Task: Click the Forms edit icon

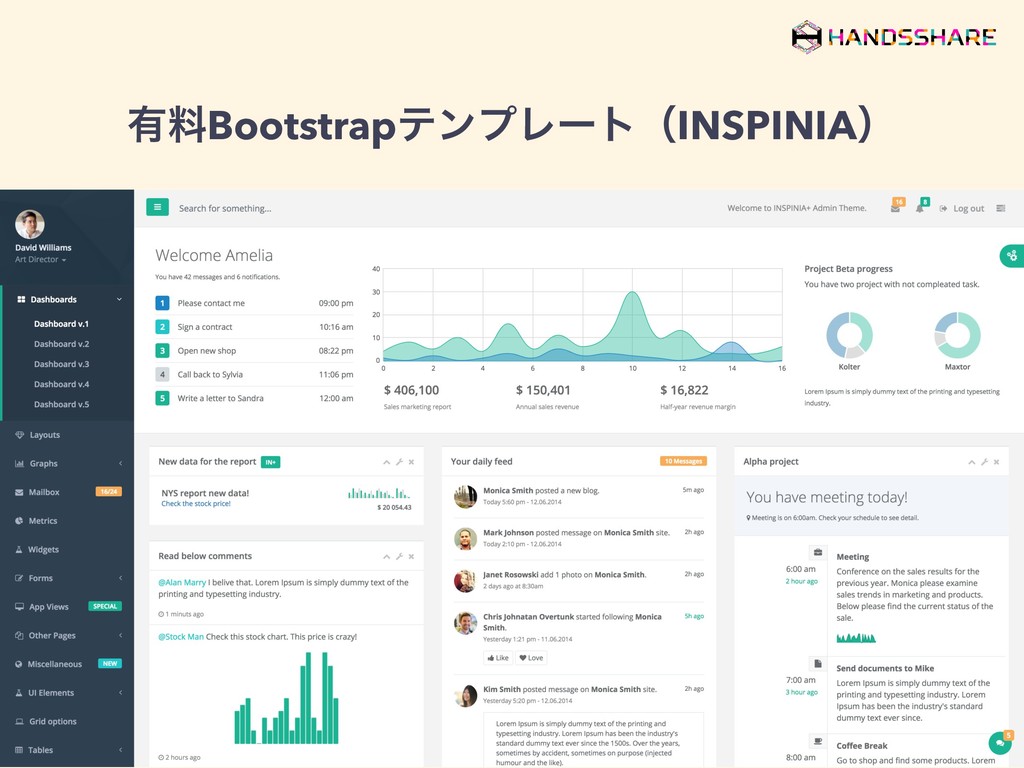Action: coord(19,579)
